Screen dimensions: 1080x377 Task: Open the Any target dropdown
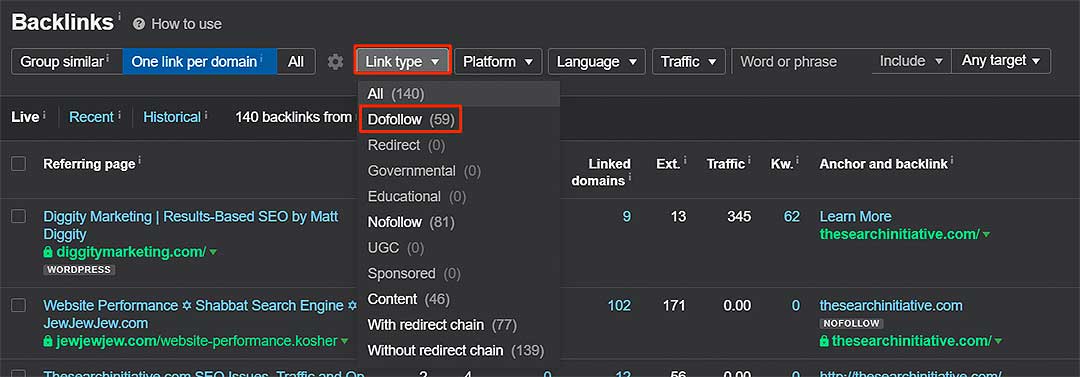click(1001, 61)
